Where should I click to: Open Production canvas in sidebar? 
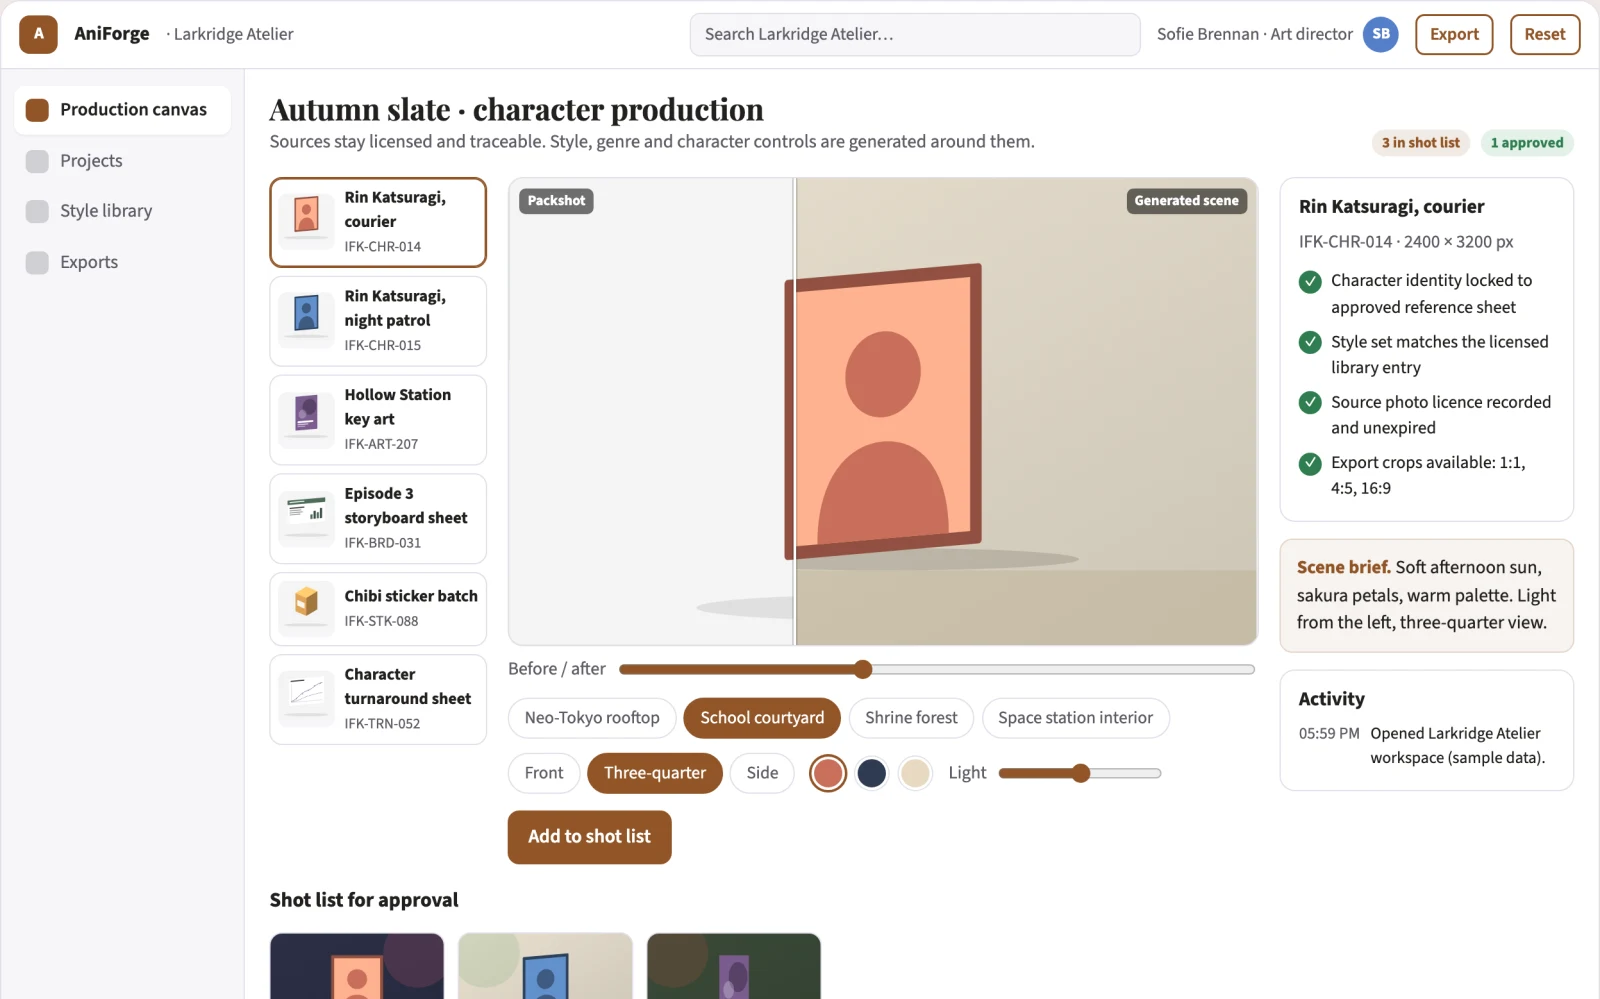click(x=122, y=110)
